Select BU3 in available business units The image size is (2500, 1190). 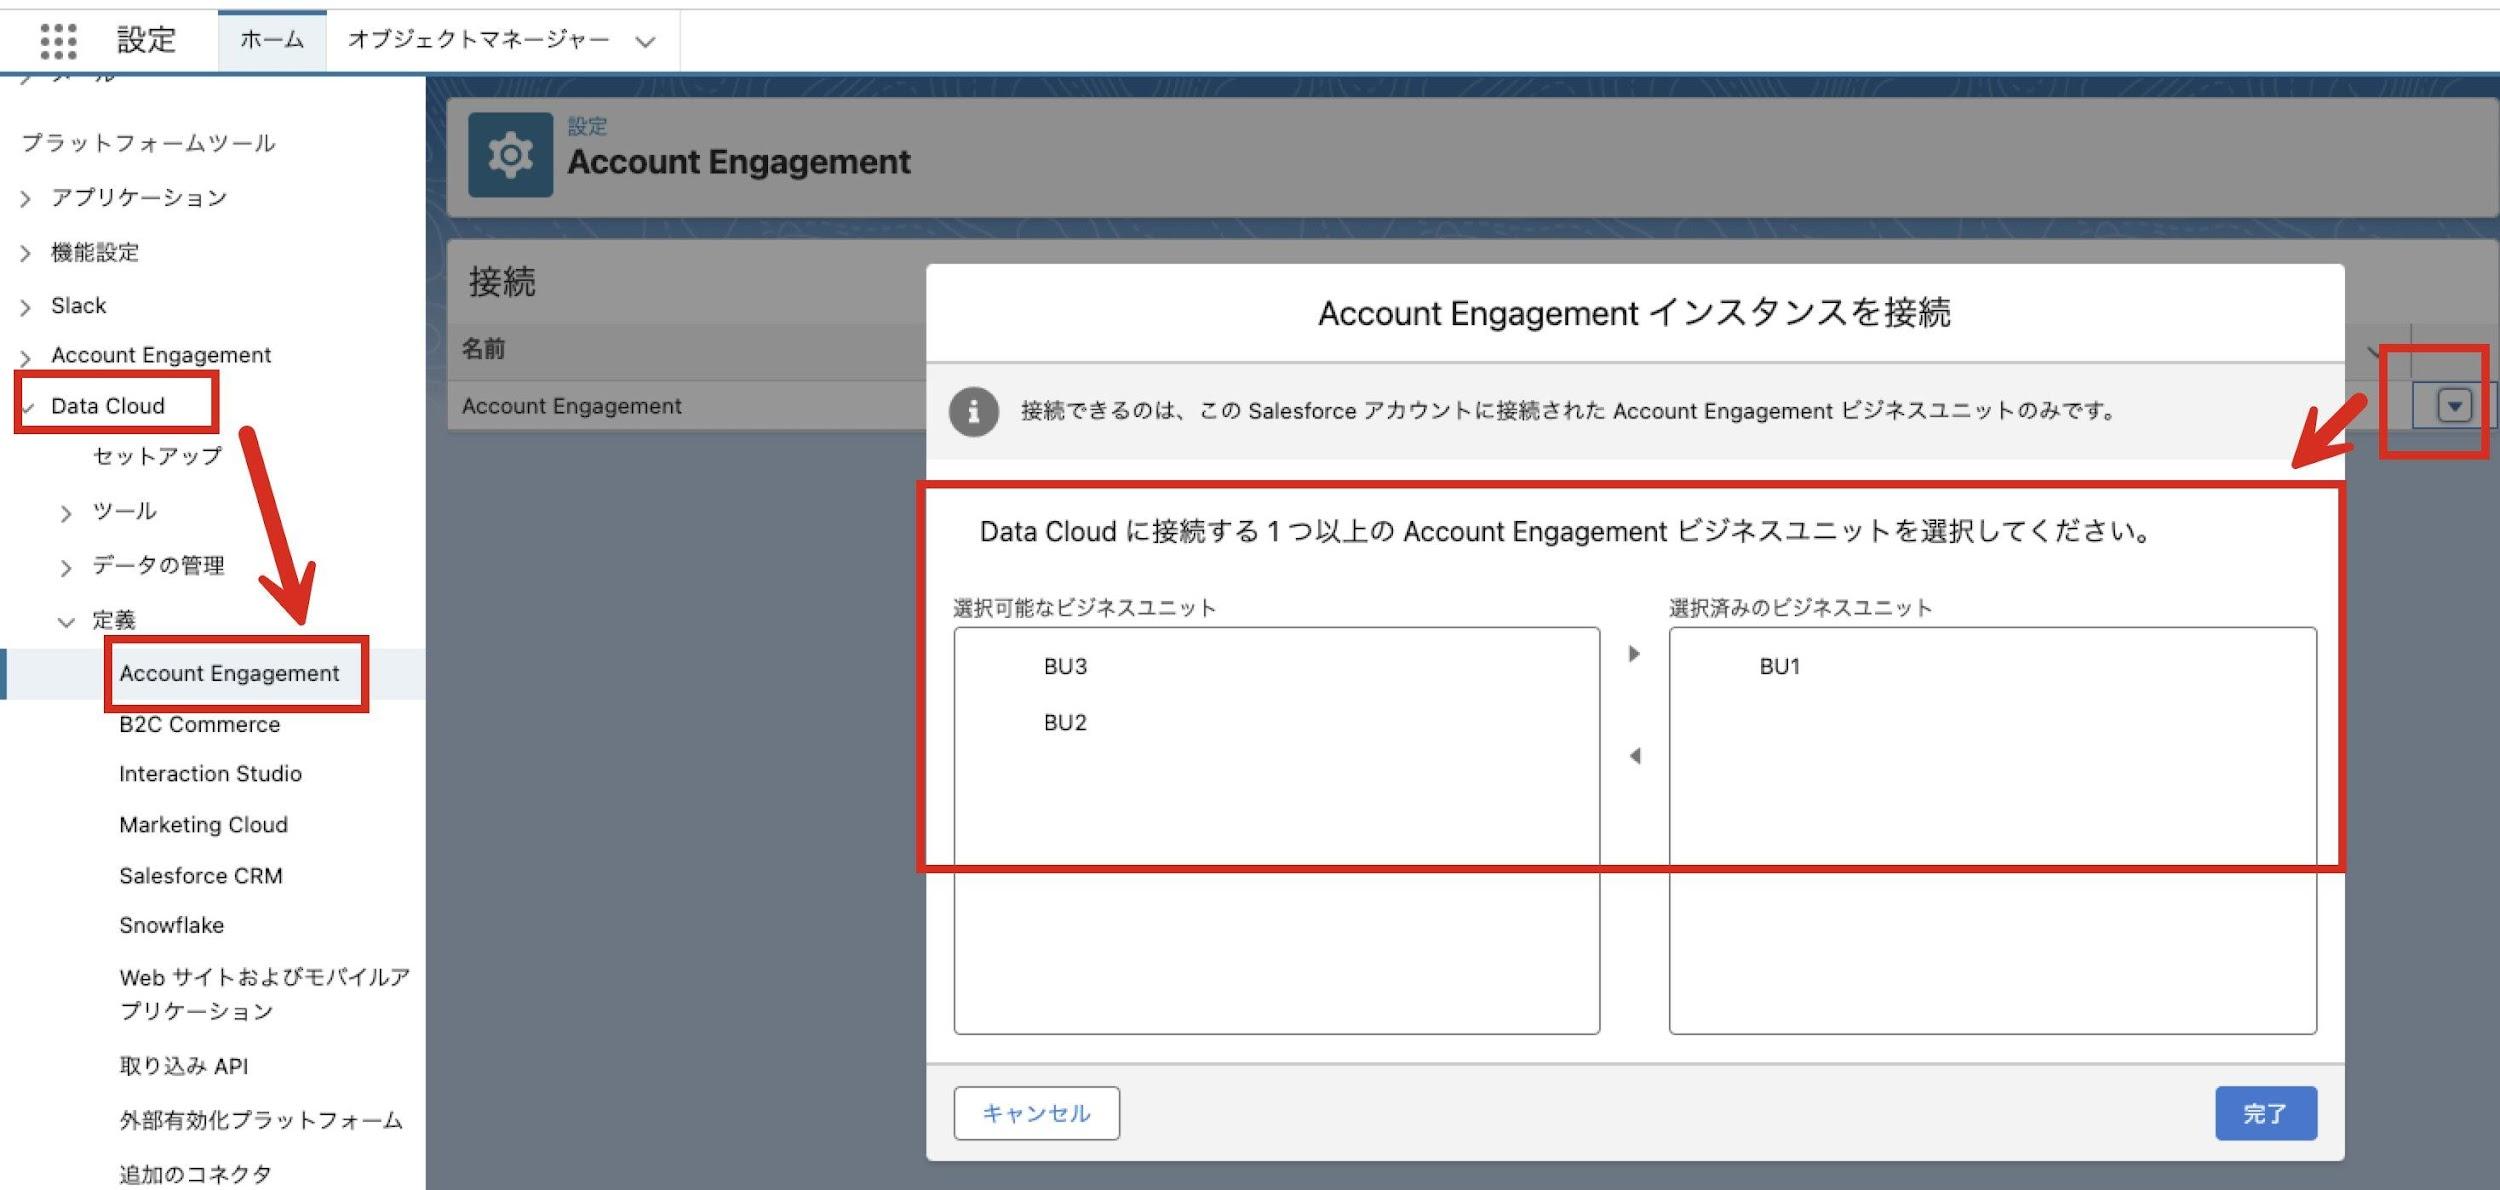coord(1065,666)
